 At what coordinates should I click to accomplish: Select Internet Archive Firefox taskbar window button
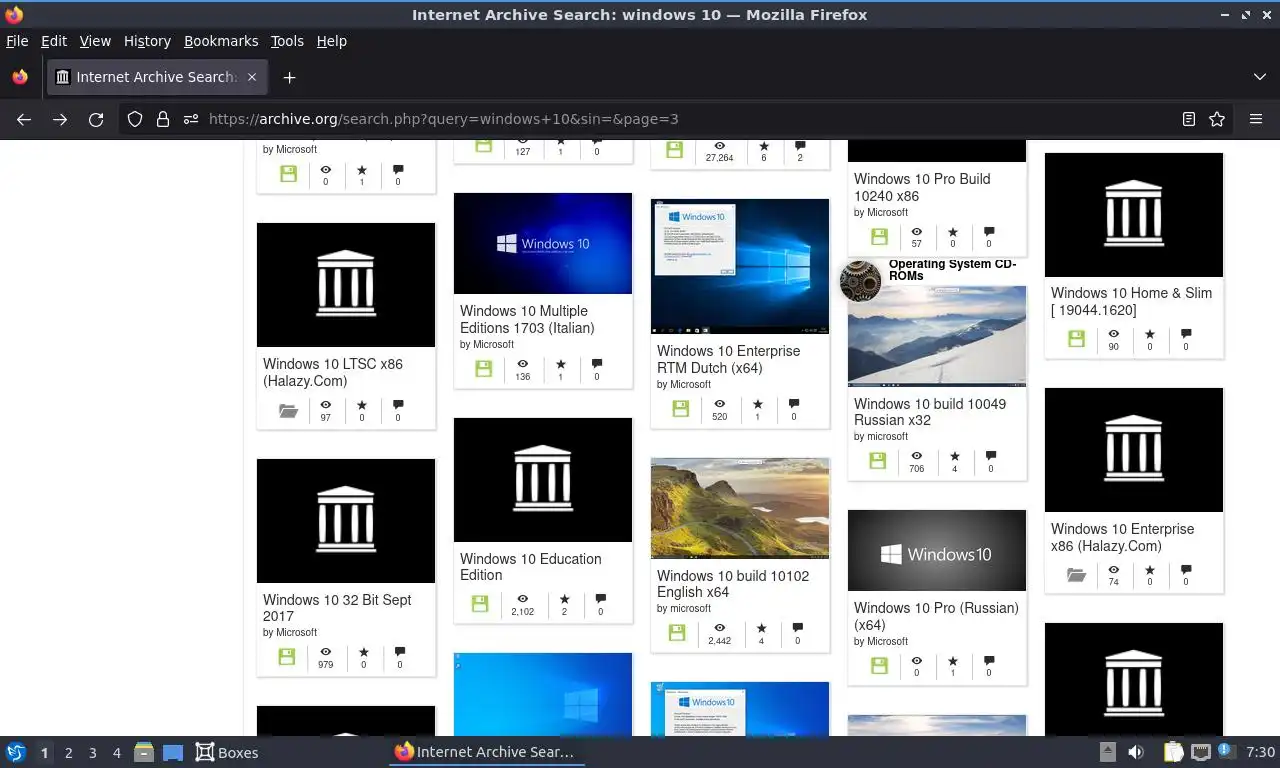coord(486,752)
